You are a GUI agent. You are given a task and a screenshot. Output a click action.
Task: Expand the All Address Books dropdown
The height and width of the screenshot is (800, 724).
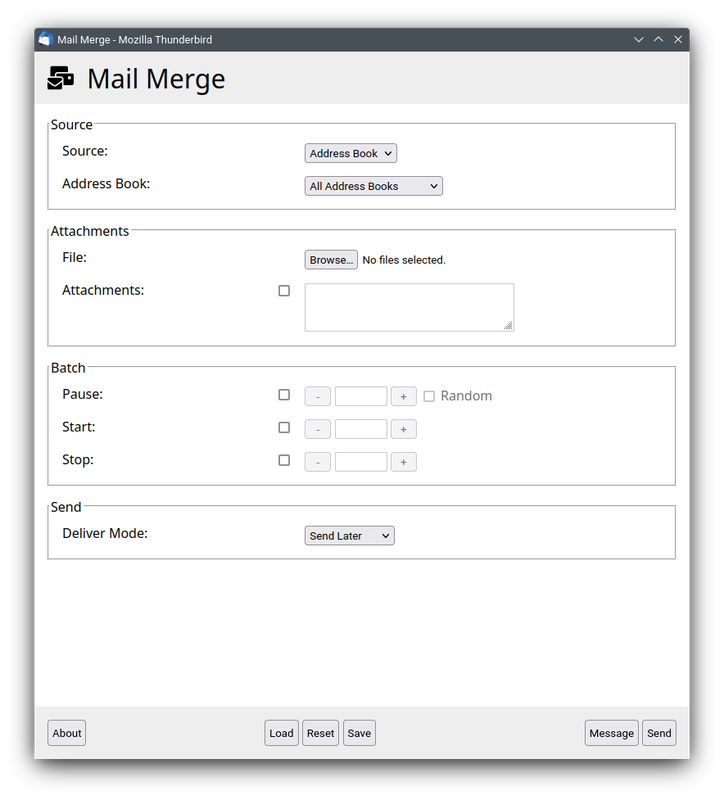373,186
